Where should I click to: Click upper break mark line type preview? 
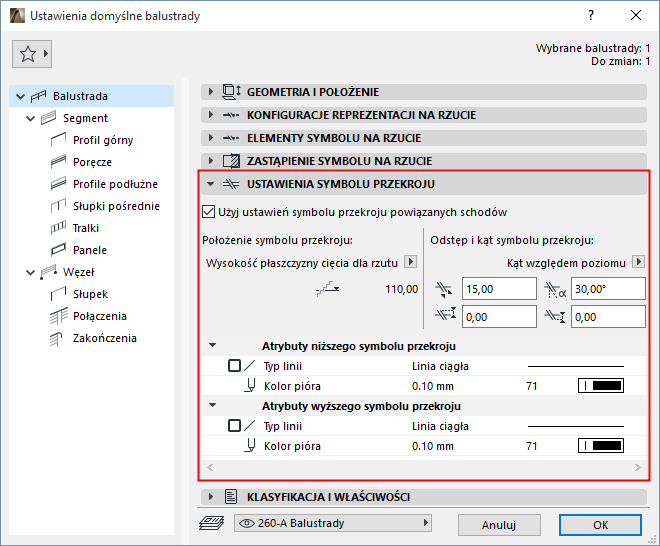(x=575, y=426)
